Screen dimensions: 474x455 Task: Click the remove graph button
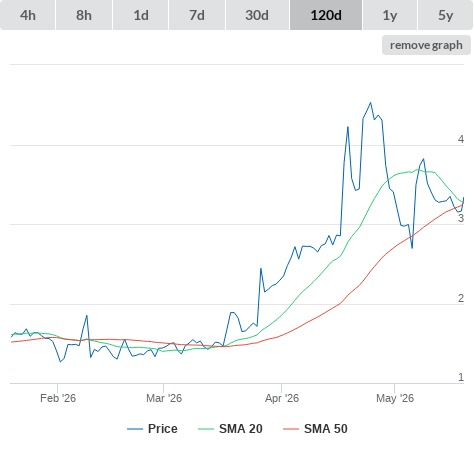pos(426,45)
